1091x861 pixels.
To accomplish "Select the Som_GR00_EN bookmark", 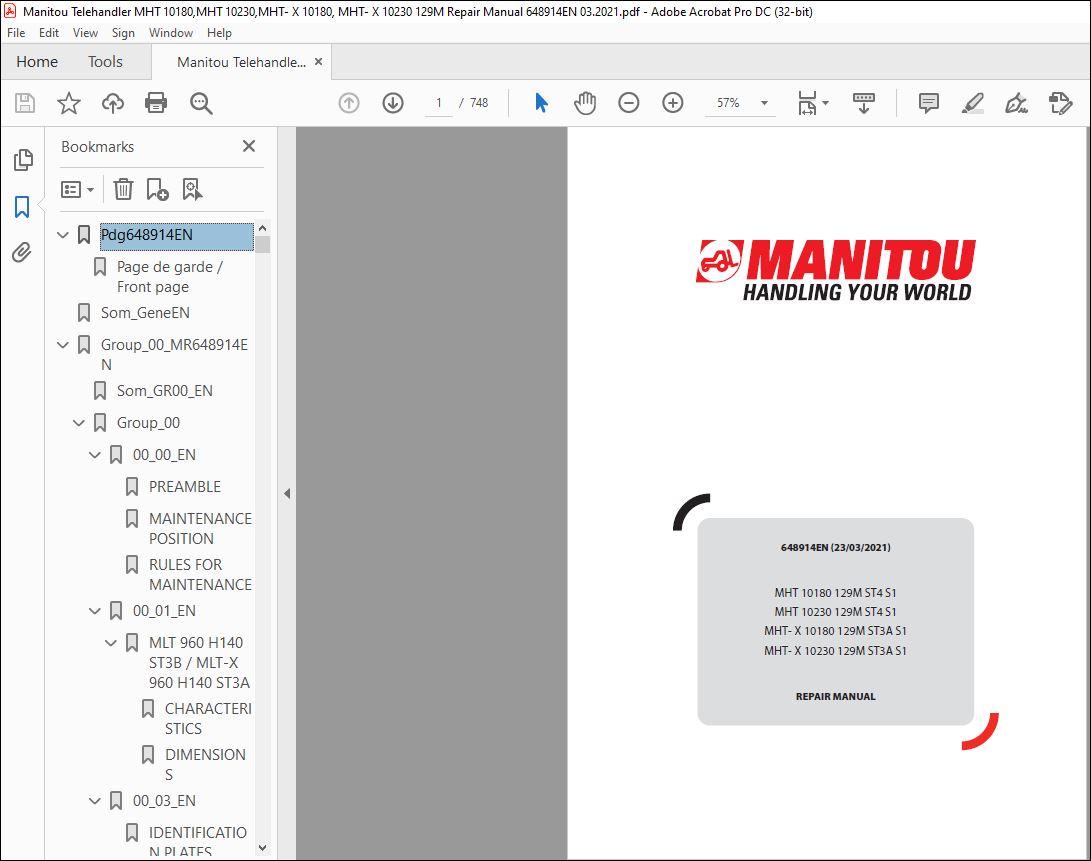I will (x=164, y=390).
